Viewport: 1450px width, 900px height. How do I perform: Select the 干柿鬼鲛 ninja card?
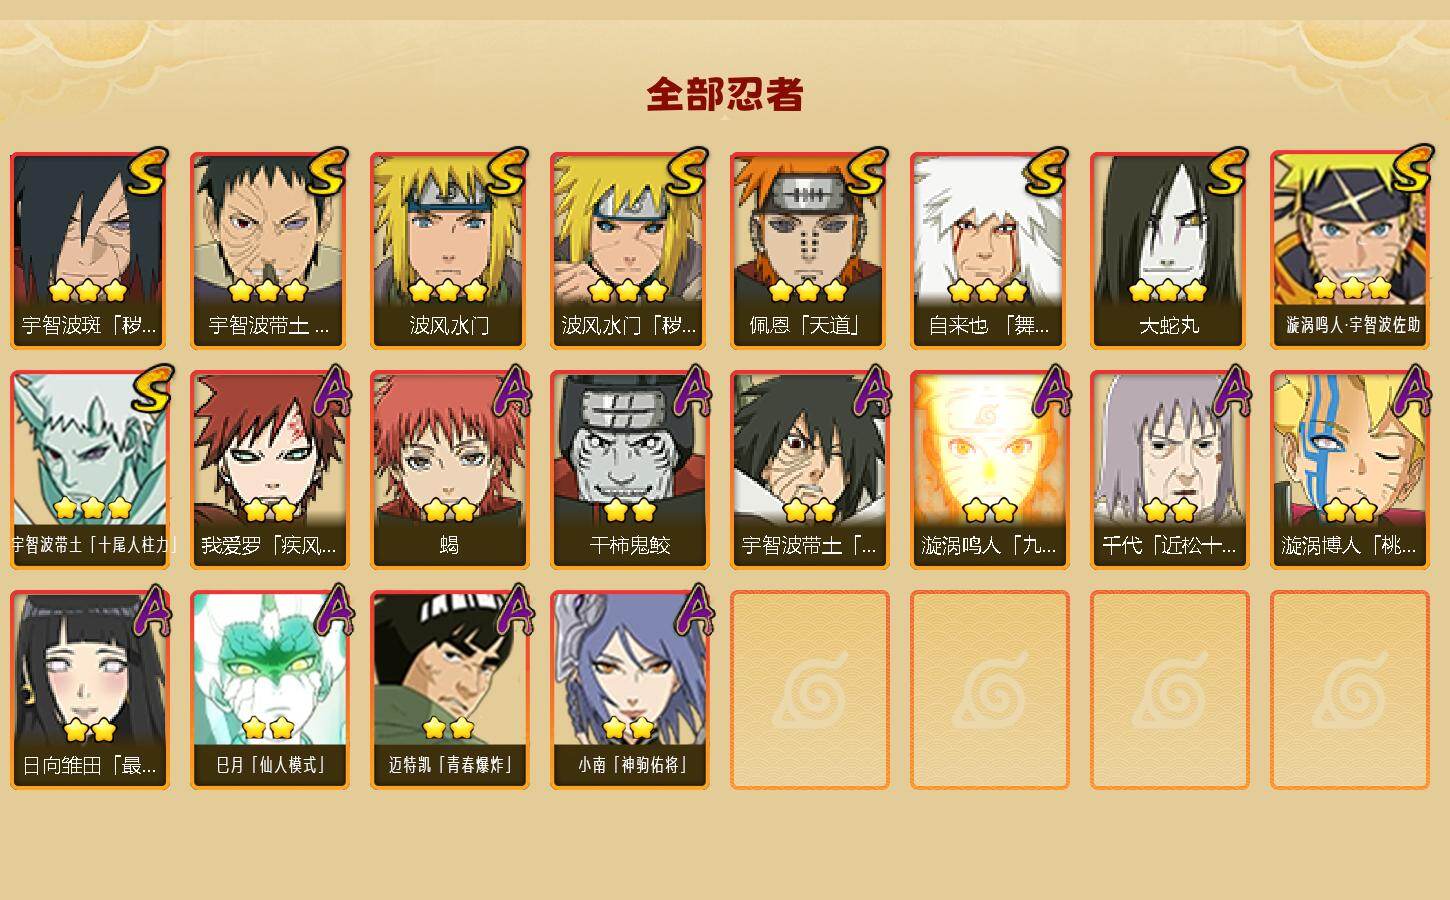click(629, 470)
